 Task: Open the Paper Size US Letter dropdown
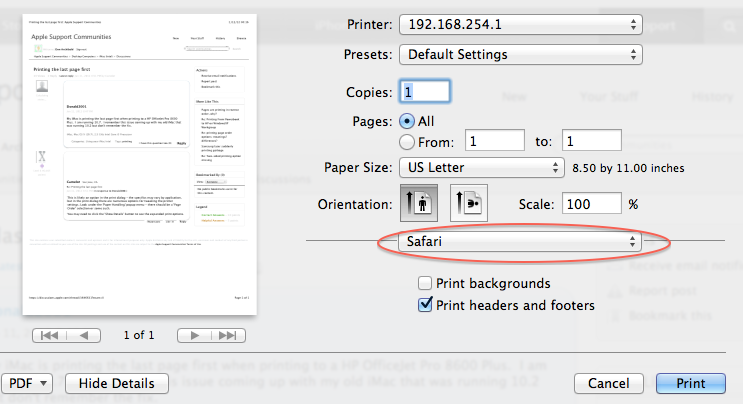click(482, 168)
